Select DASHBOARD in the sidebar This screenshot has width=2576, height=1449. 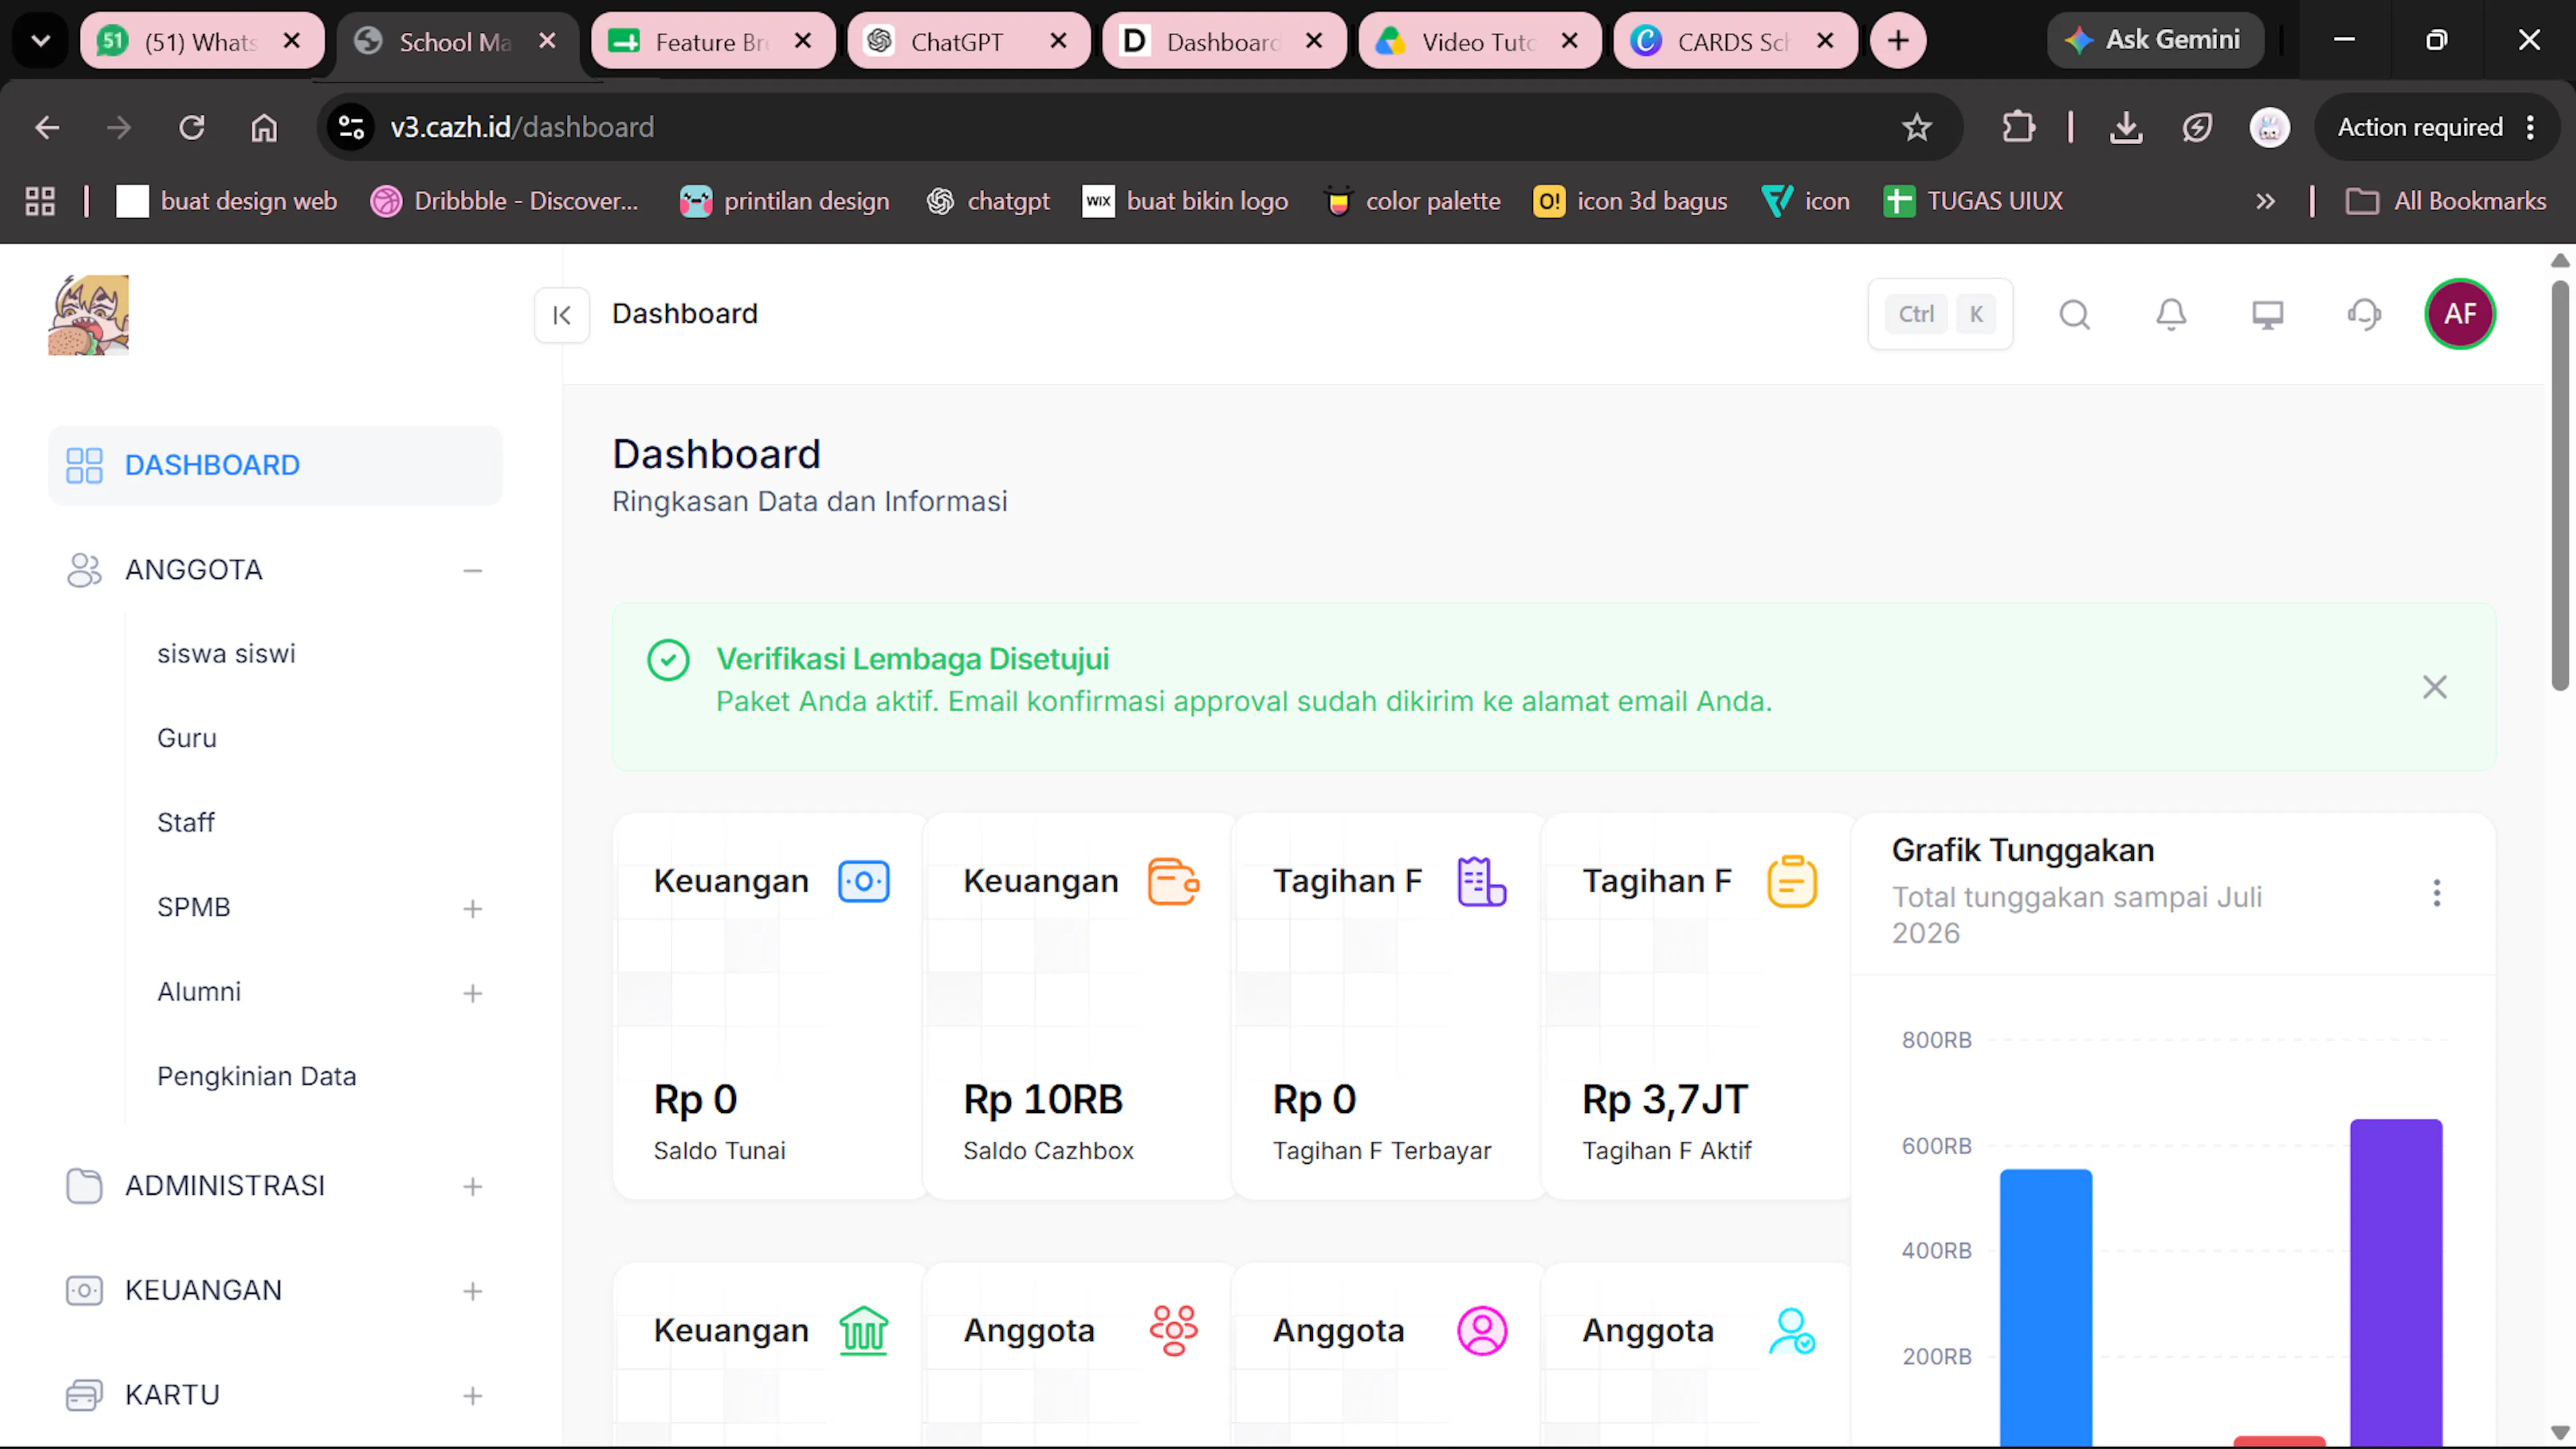click(x=275, y=465)
